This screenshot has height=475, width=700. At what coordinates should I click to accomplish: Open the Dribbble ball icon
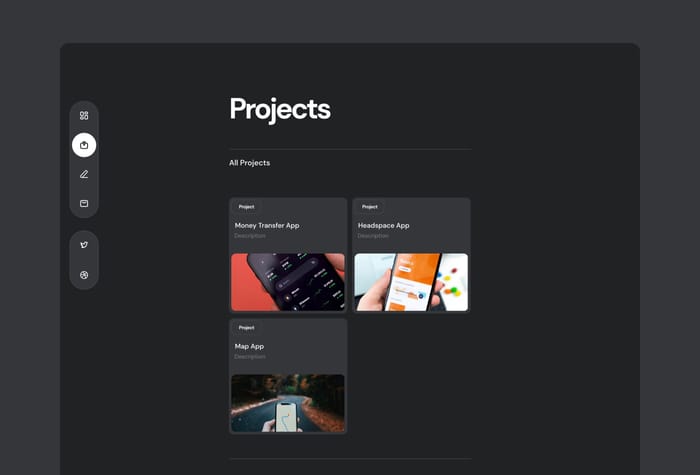(x=84, y=275)
